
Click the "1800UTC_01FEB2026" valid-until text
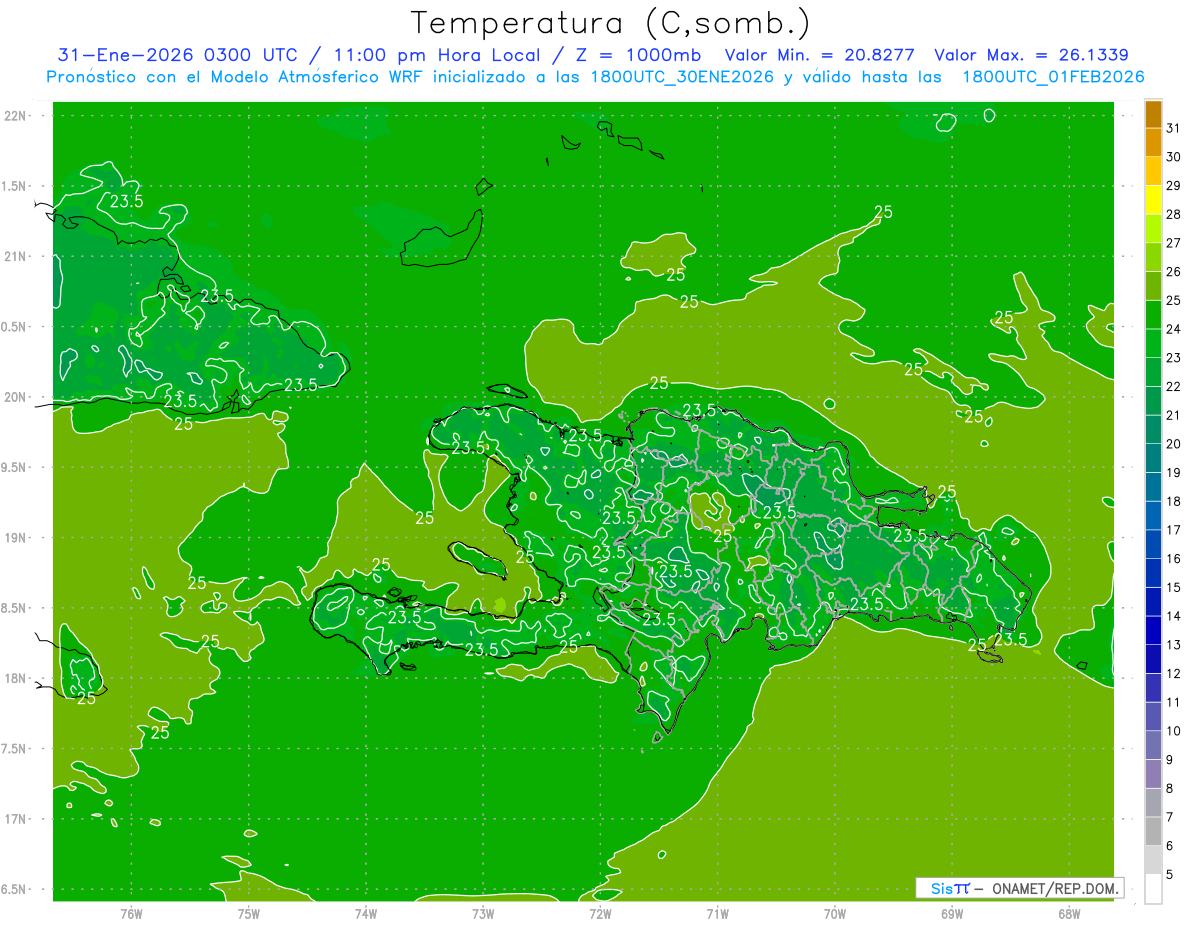1052,77
